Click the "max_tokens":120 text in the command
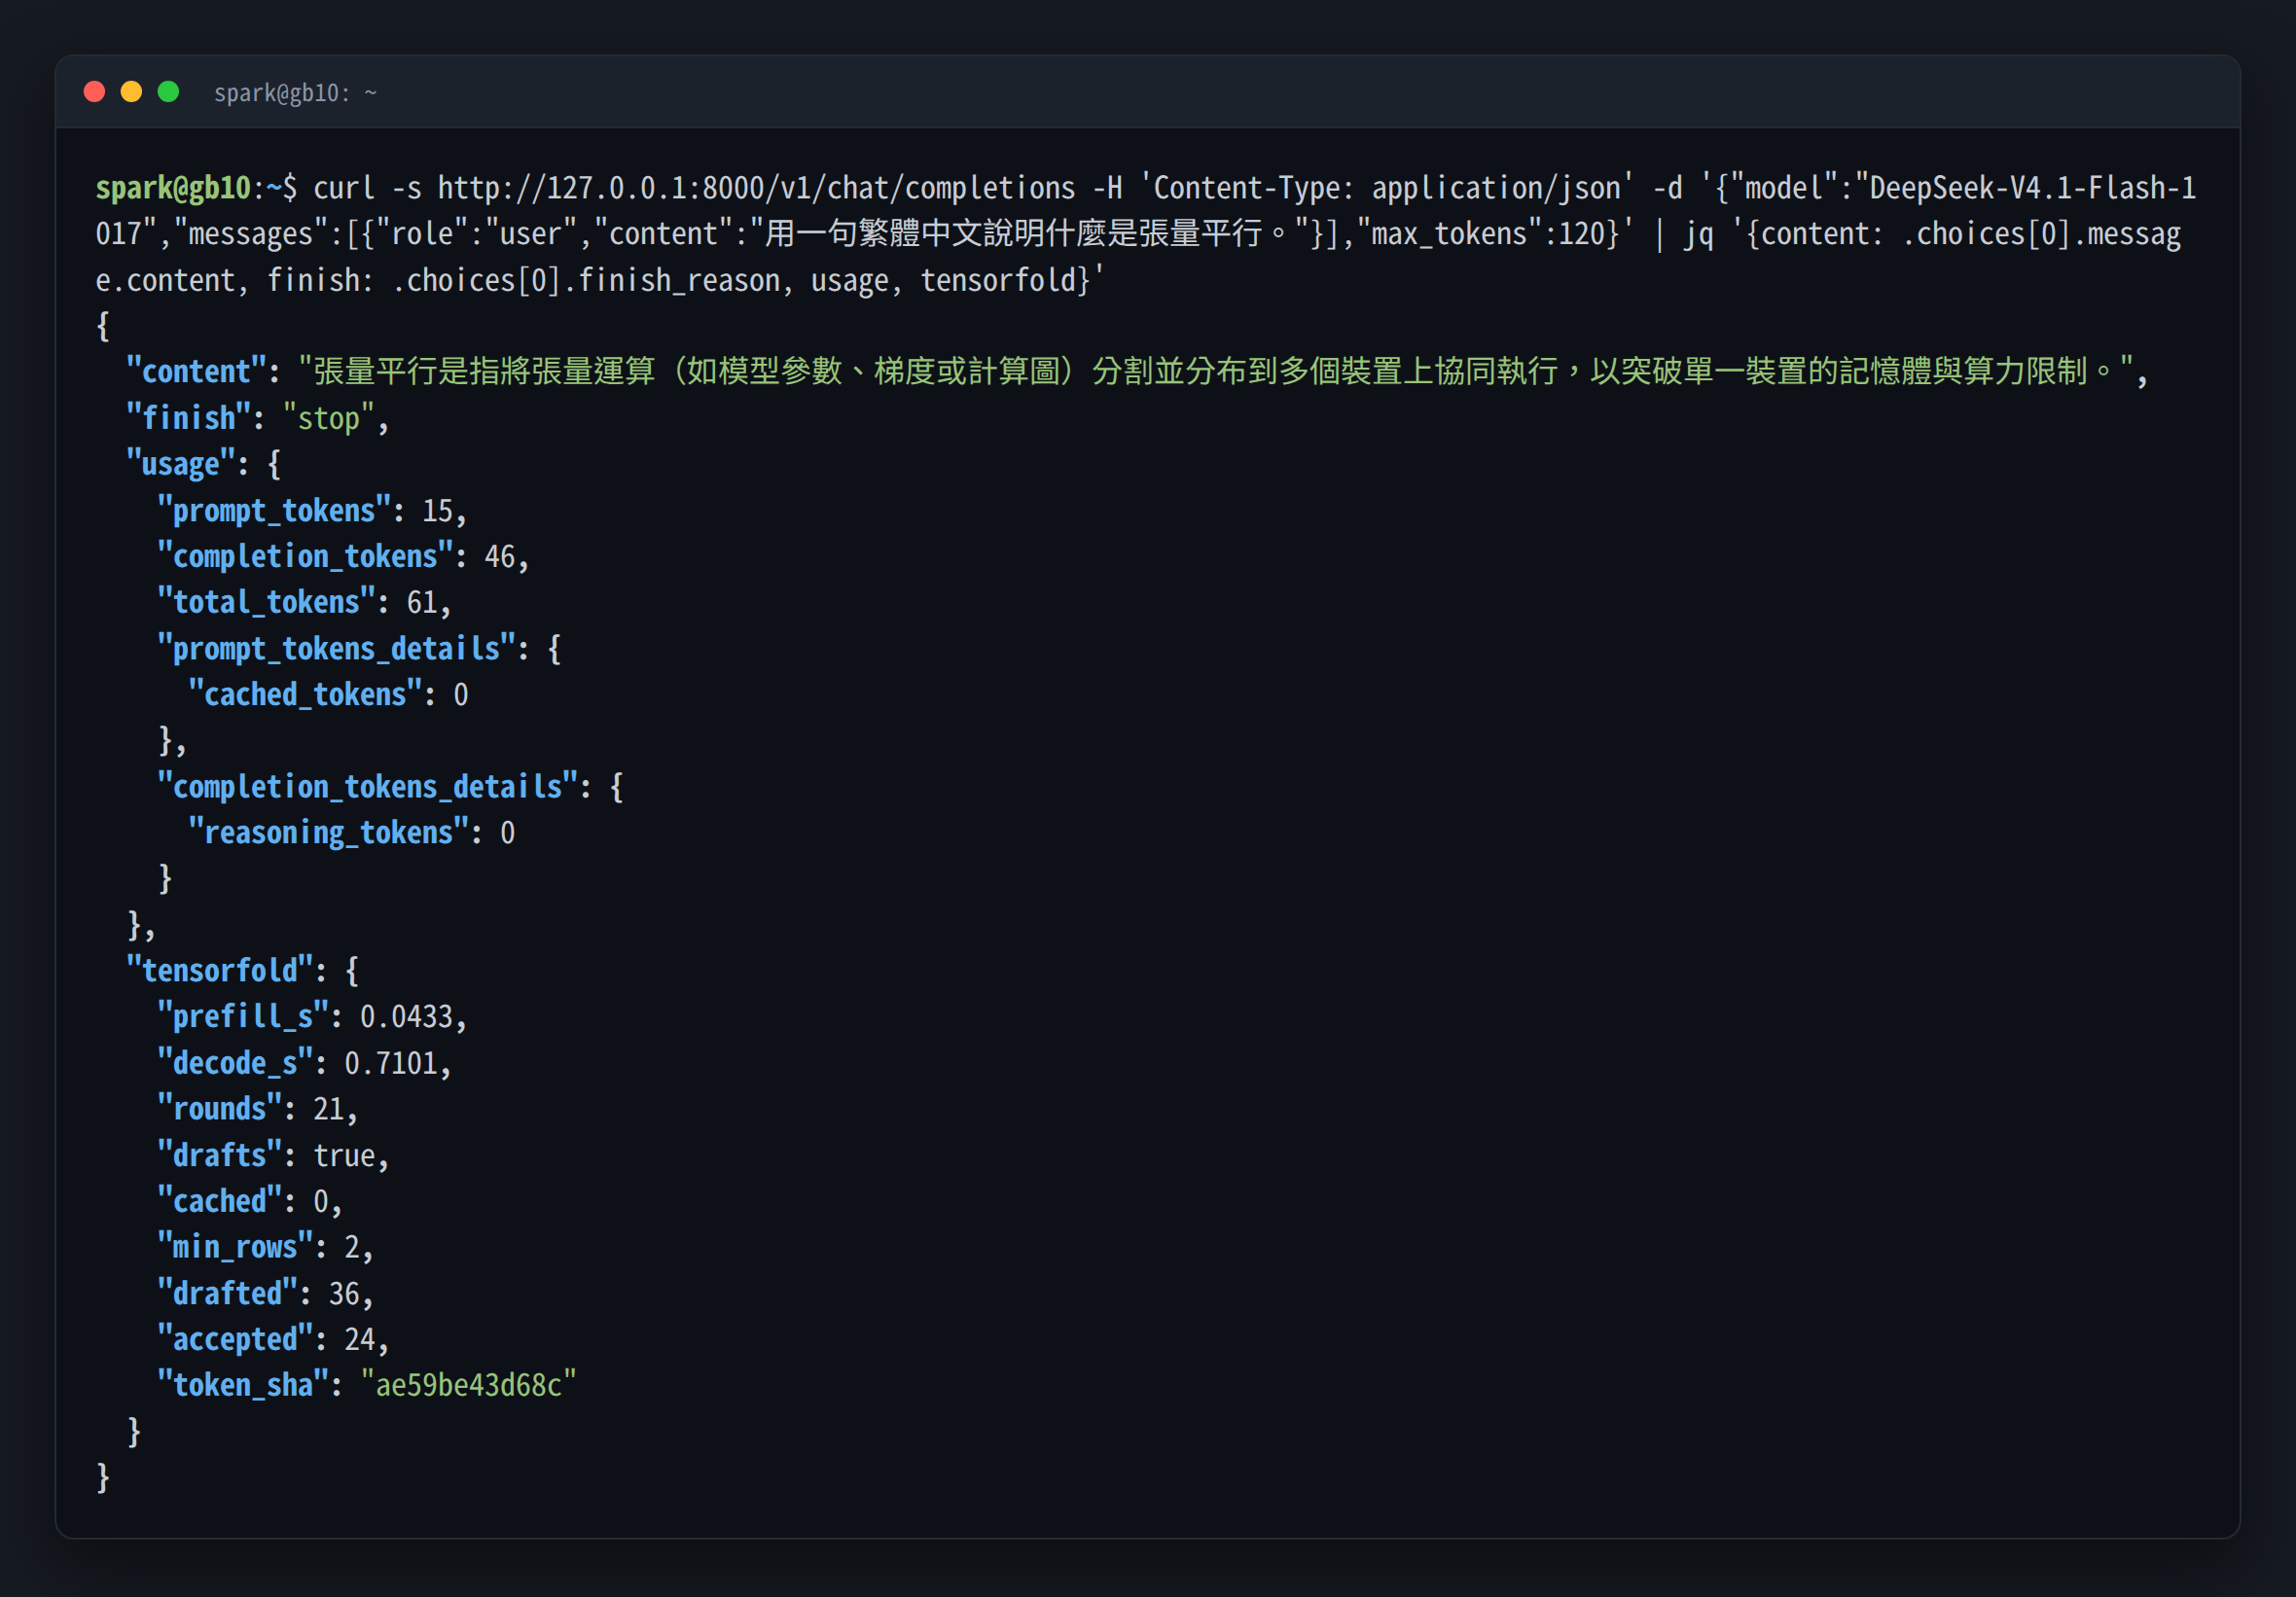 [1480, 234]
